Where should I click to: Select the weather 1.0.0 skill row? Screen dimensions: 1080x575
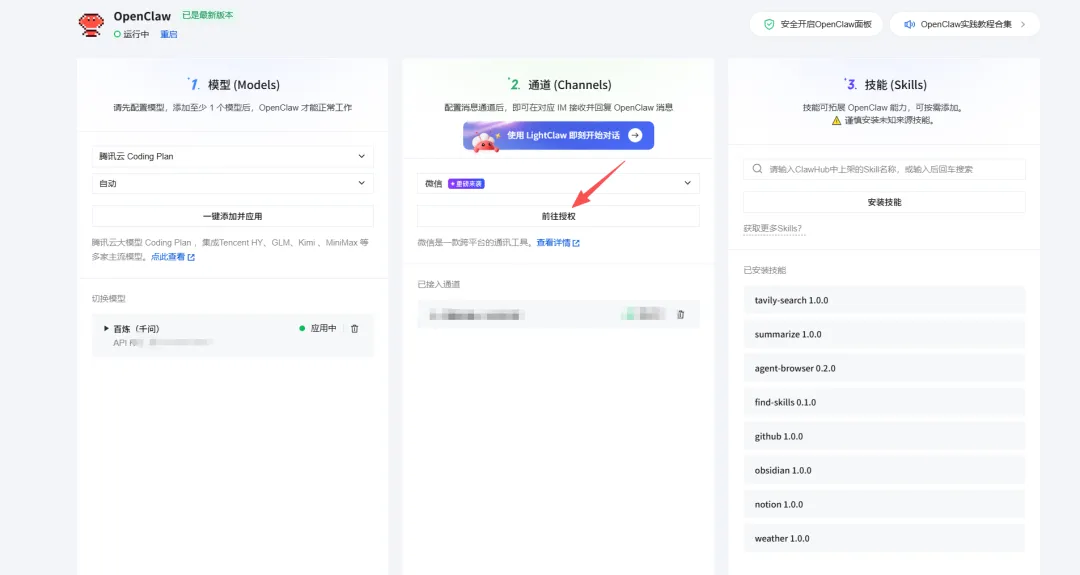[884, 539]
